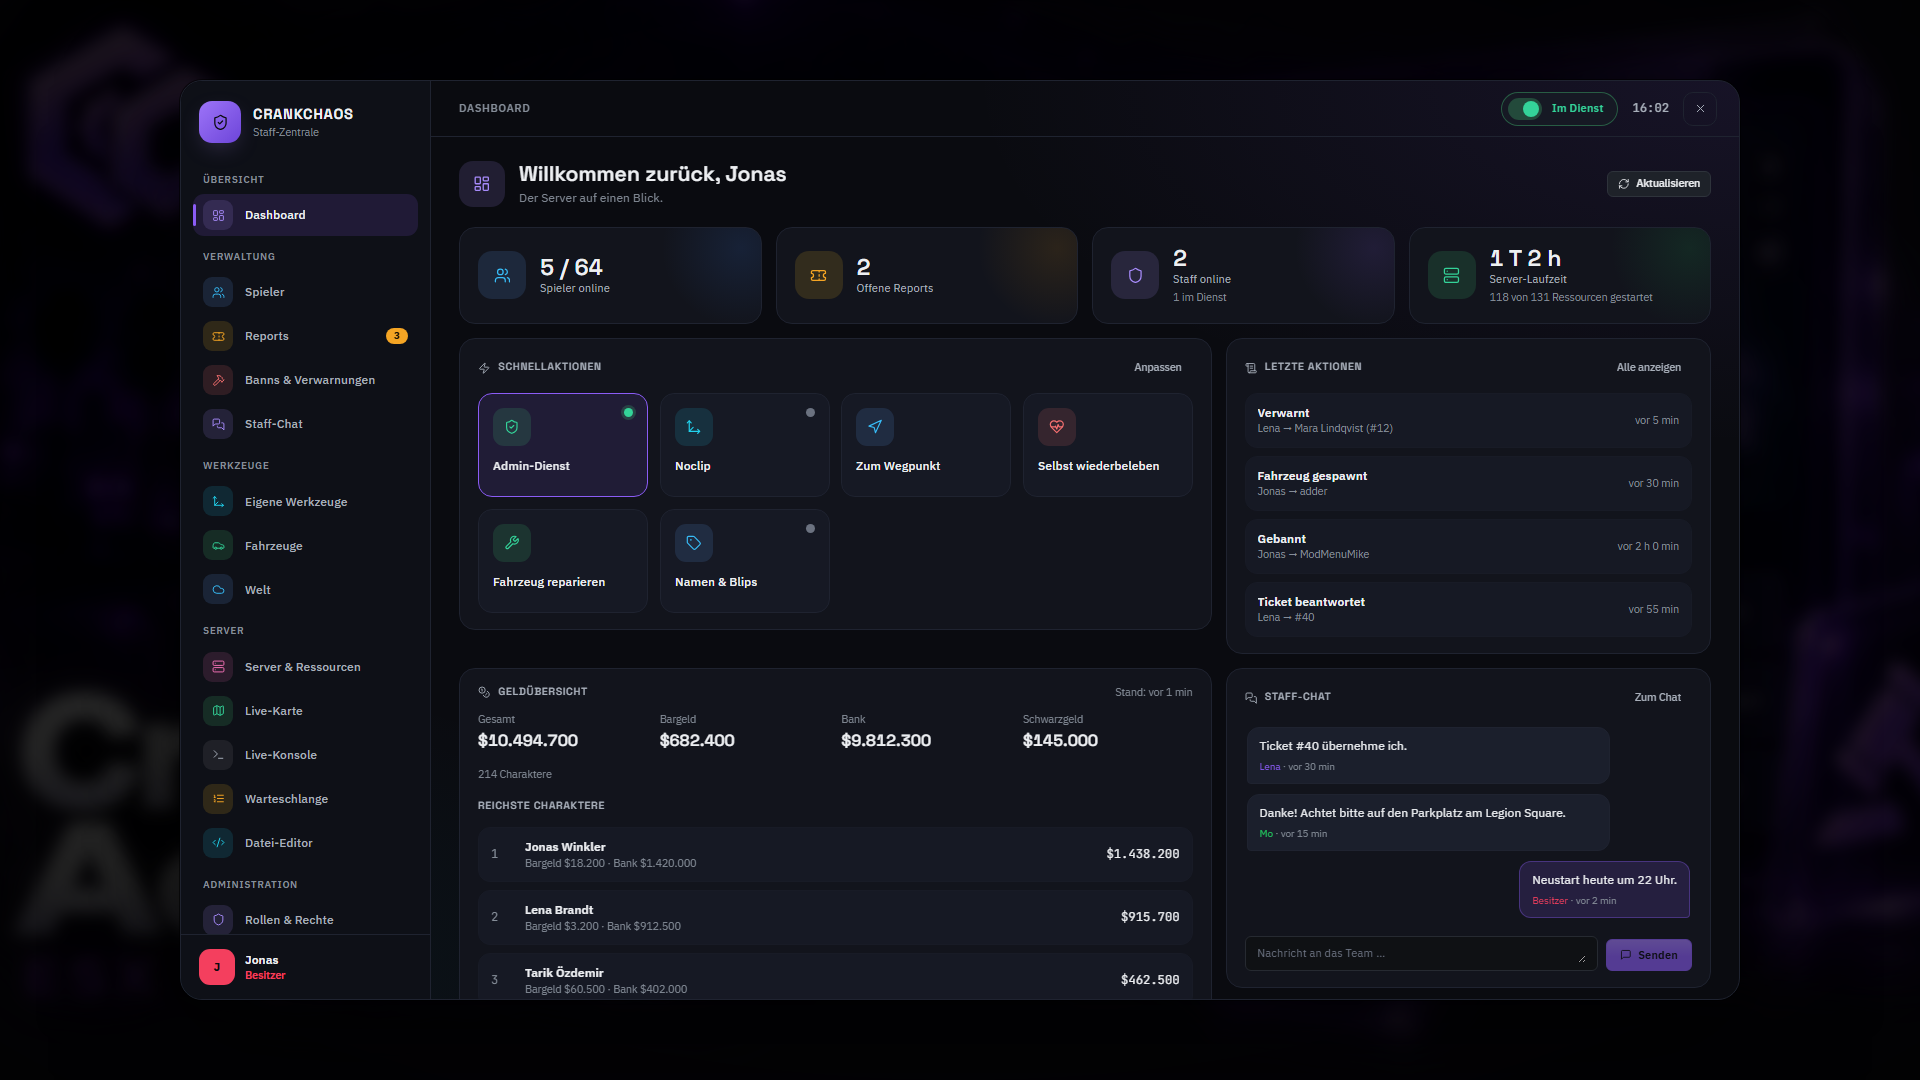1920x1080 pixels.
Task: Click the Warteschlange list icon
Action: [x=218, y=799]
